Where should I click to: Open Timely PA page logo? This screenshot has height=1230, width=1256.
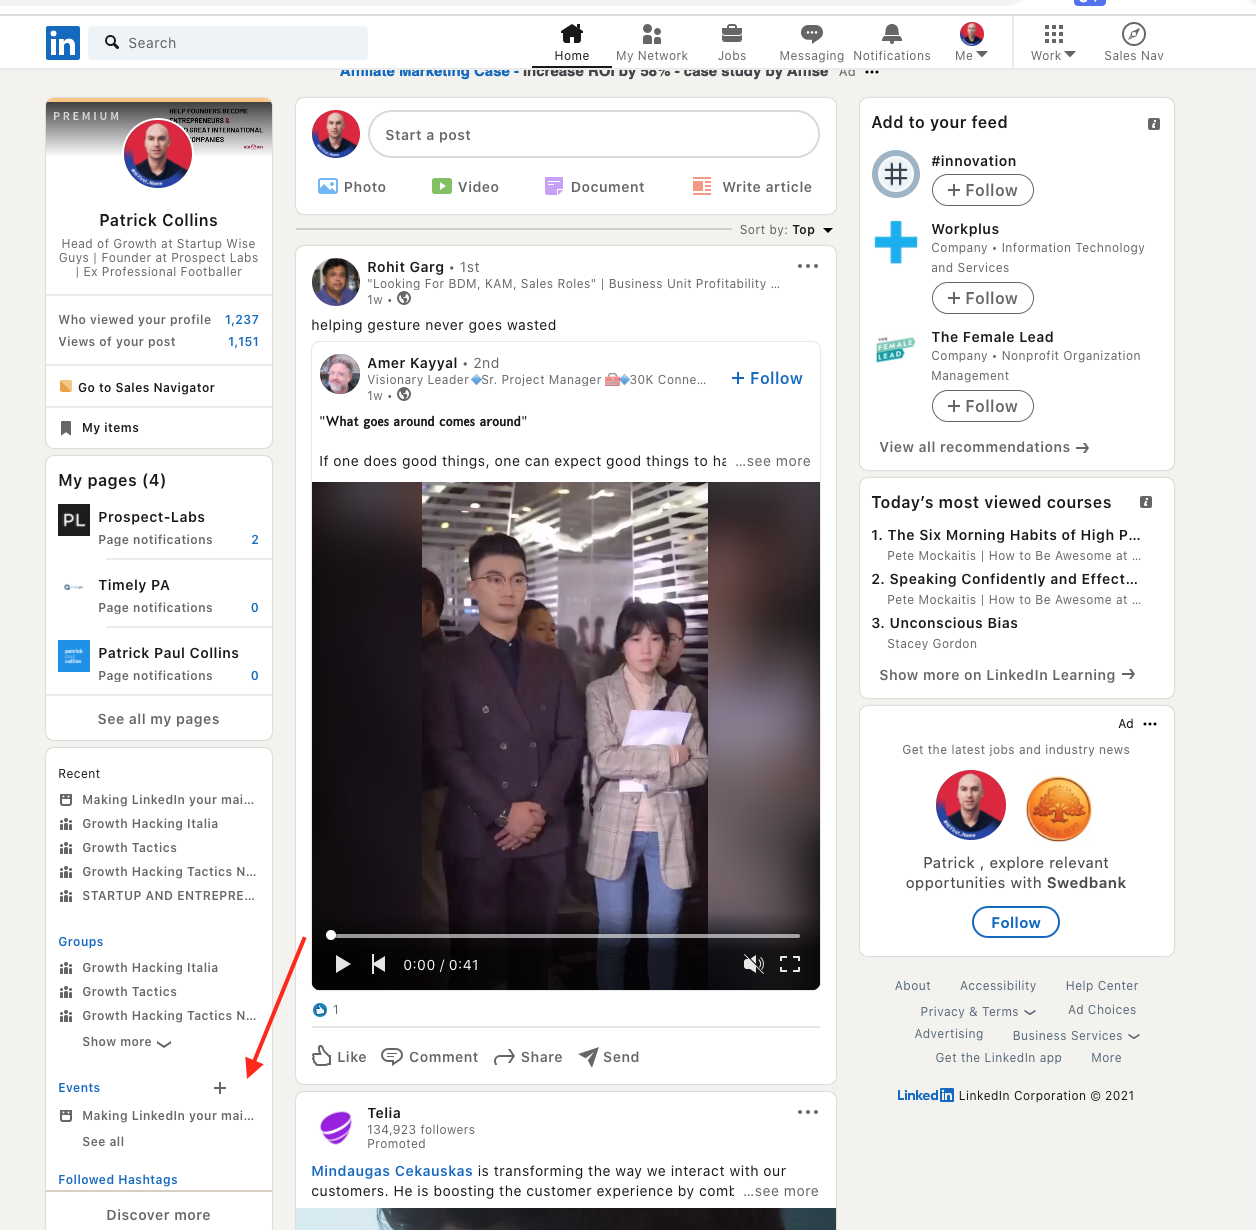click(x=74, y=587)
